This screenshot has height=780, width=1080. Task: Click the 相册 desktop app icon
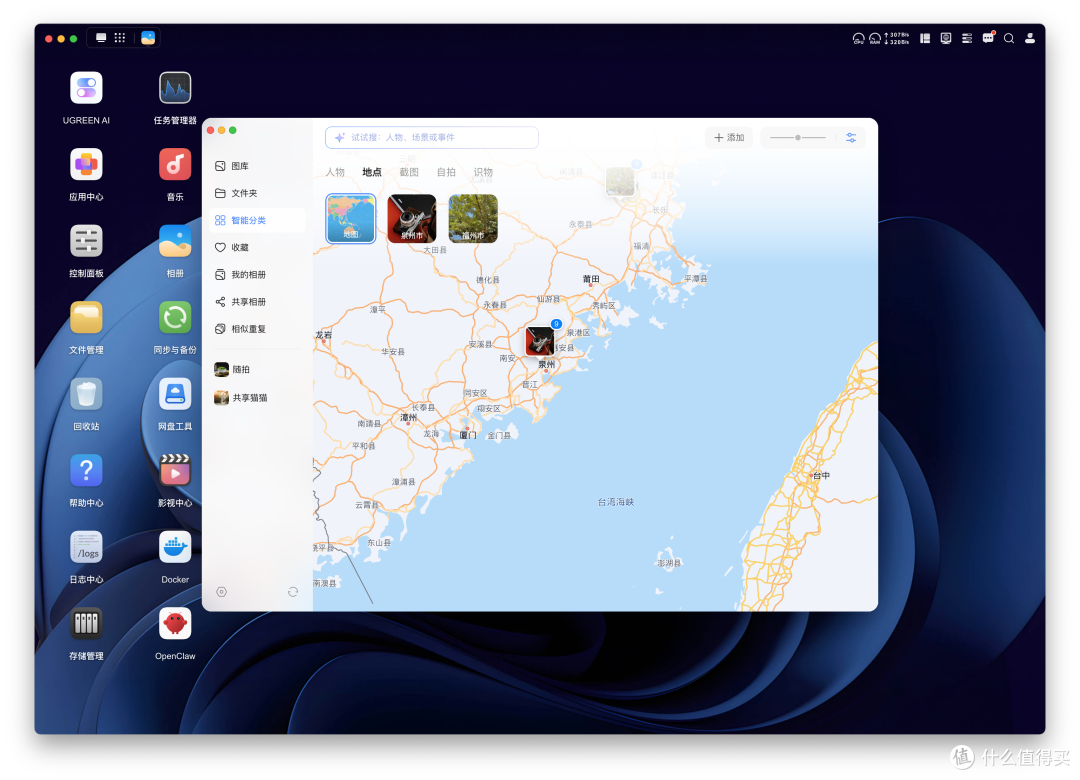coord(175,241)
